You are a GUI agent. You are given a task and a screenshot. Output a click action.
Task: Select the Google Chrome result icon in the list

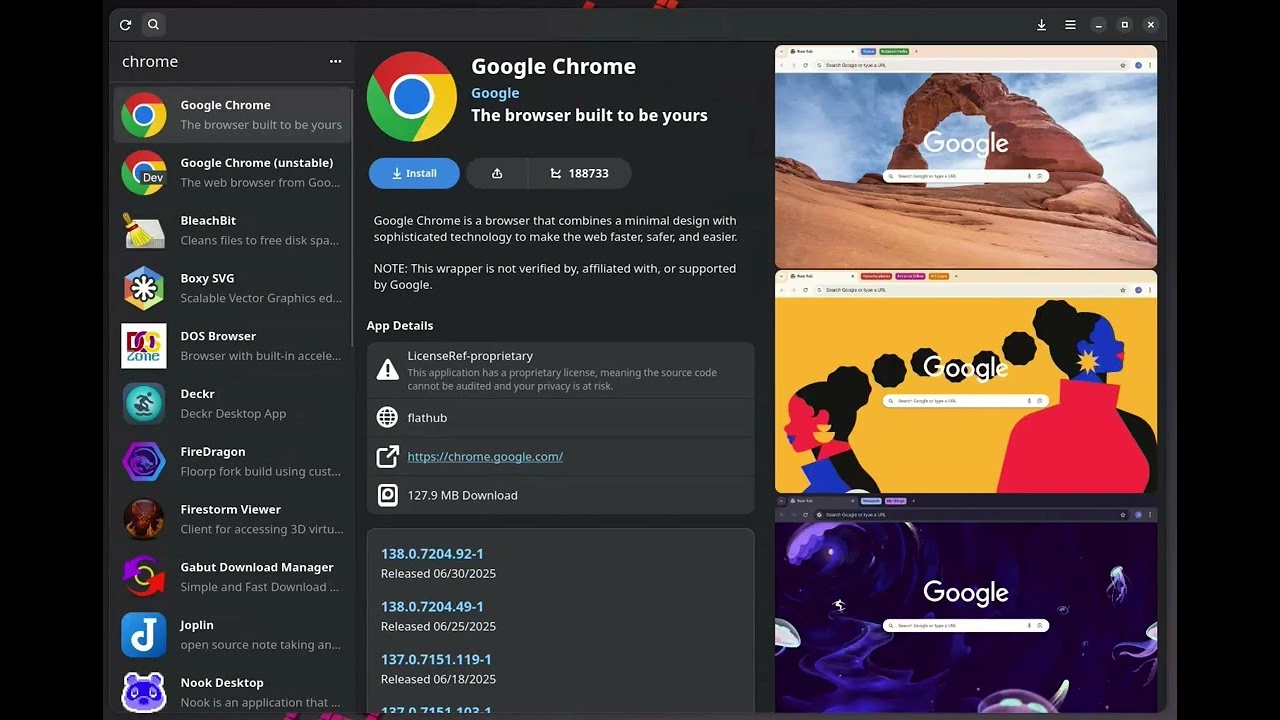(x=144, y=115)
